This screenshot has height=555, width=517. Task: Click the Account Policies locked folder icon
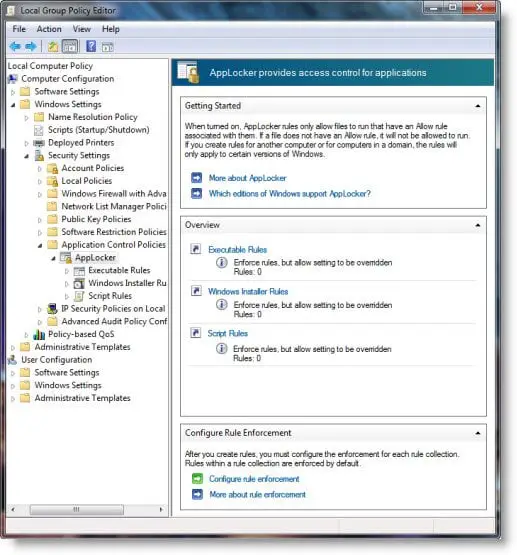click(52, 168)
